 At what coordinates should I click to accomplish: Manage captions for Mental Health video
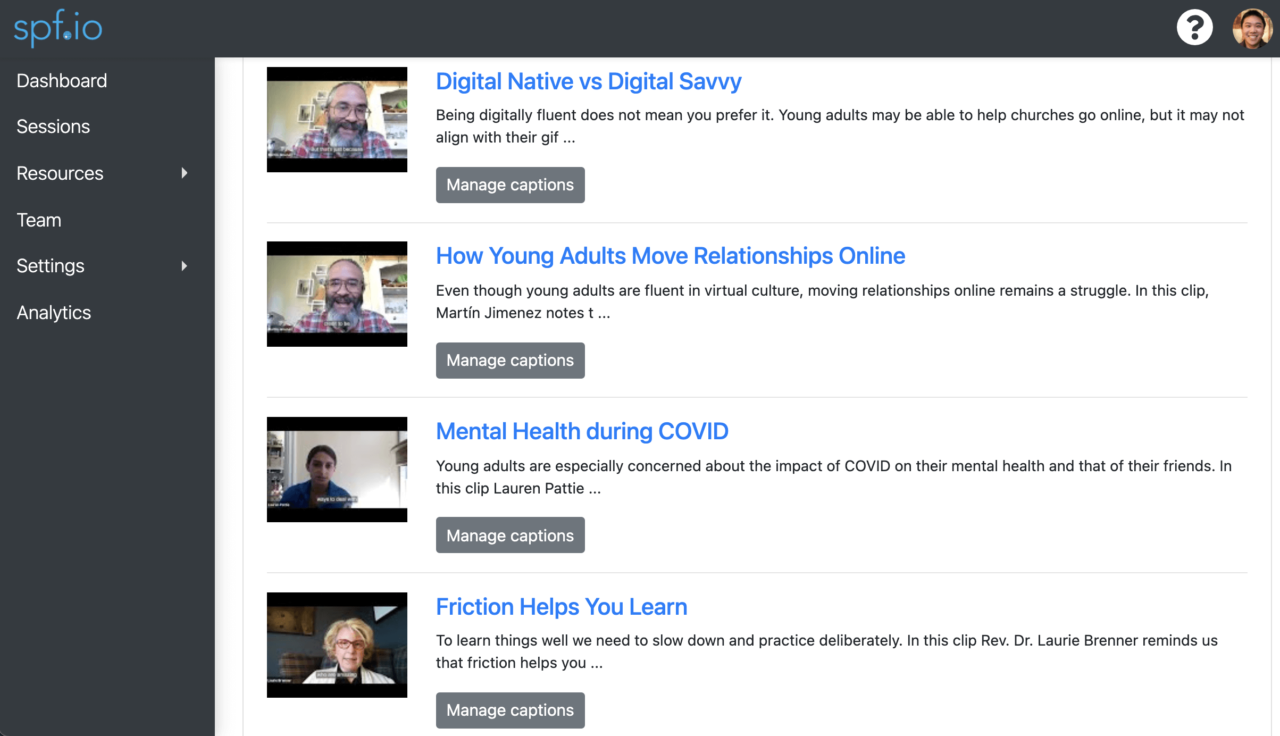coord(510,535)
